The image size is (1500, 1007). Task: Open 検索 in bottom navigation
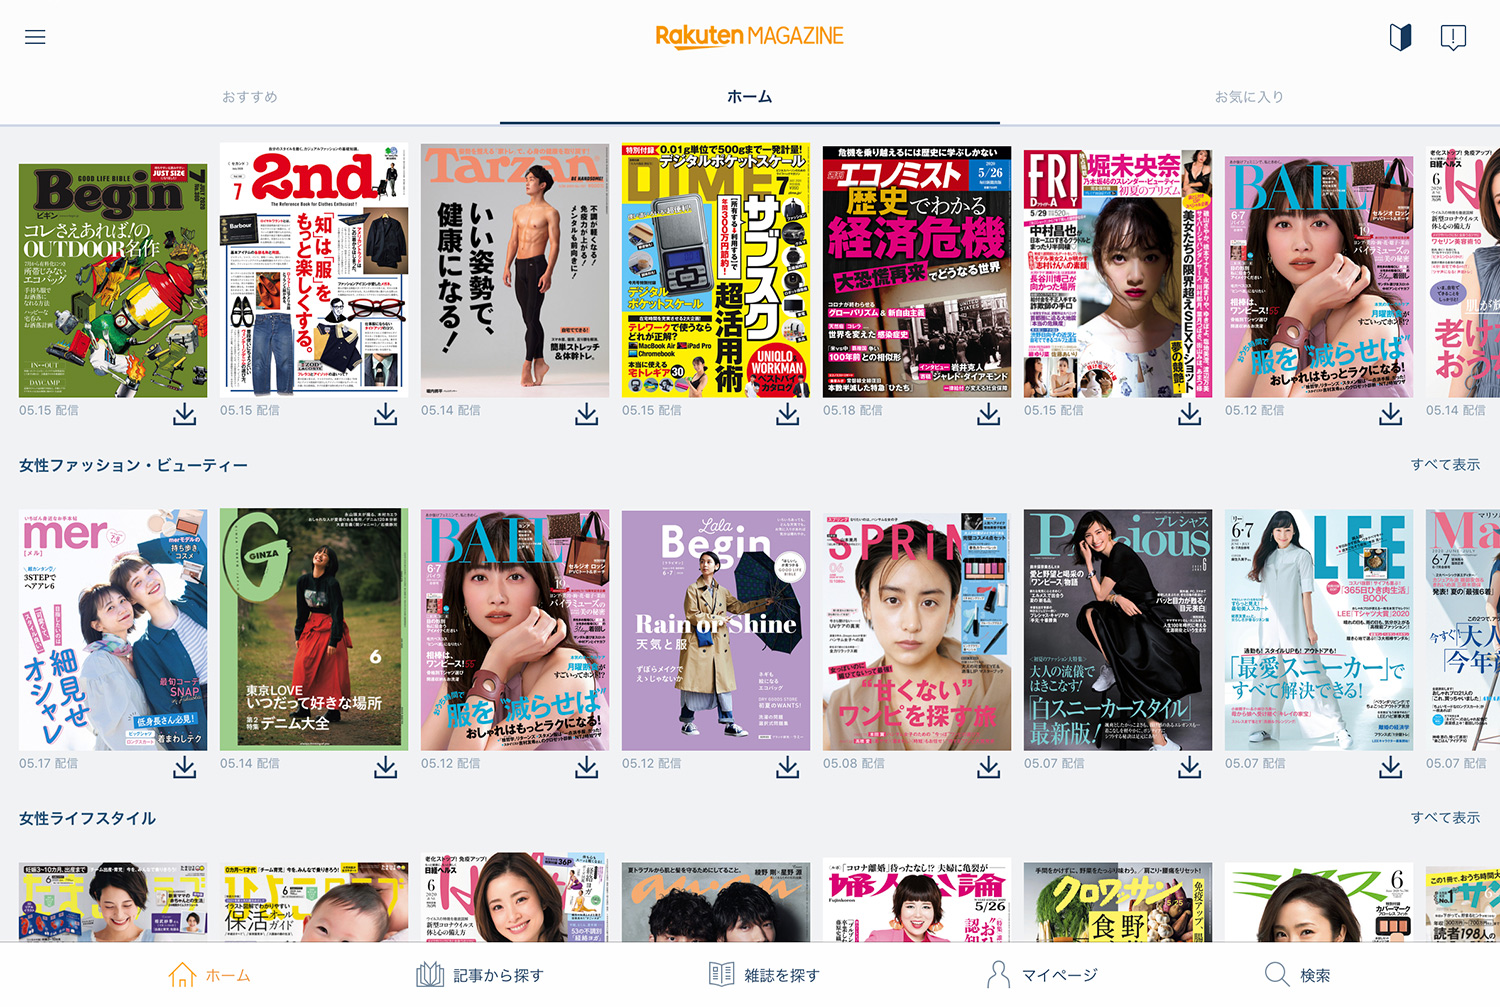pos(1297,975)
